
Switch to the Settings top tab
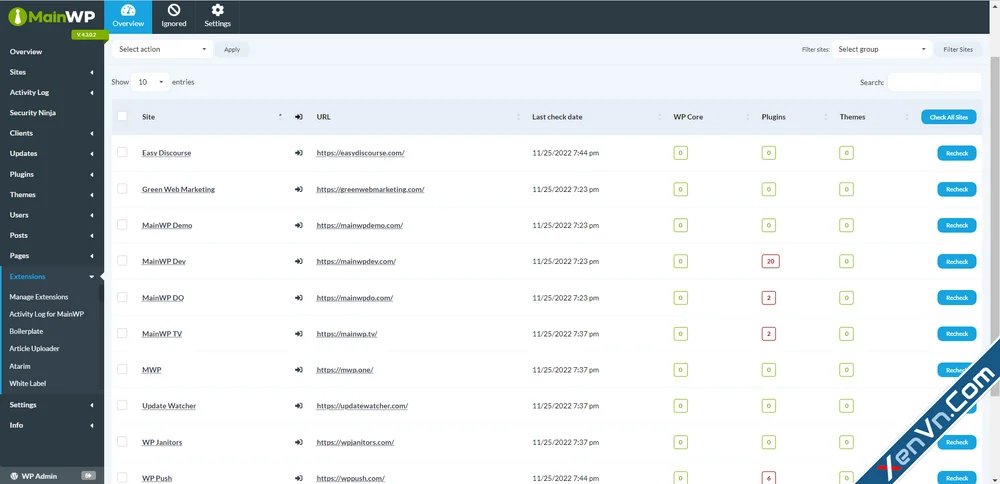[217, 17]
